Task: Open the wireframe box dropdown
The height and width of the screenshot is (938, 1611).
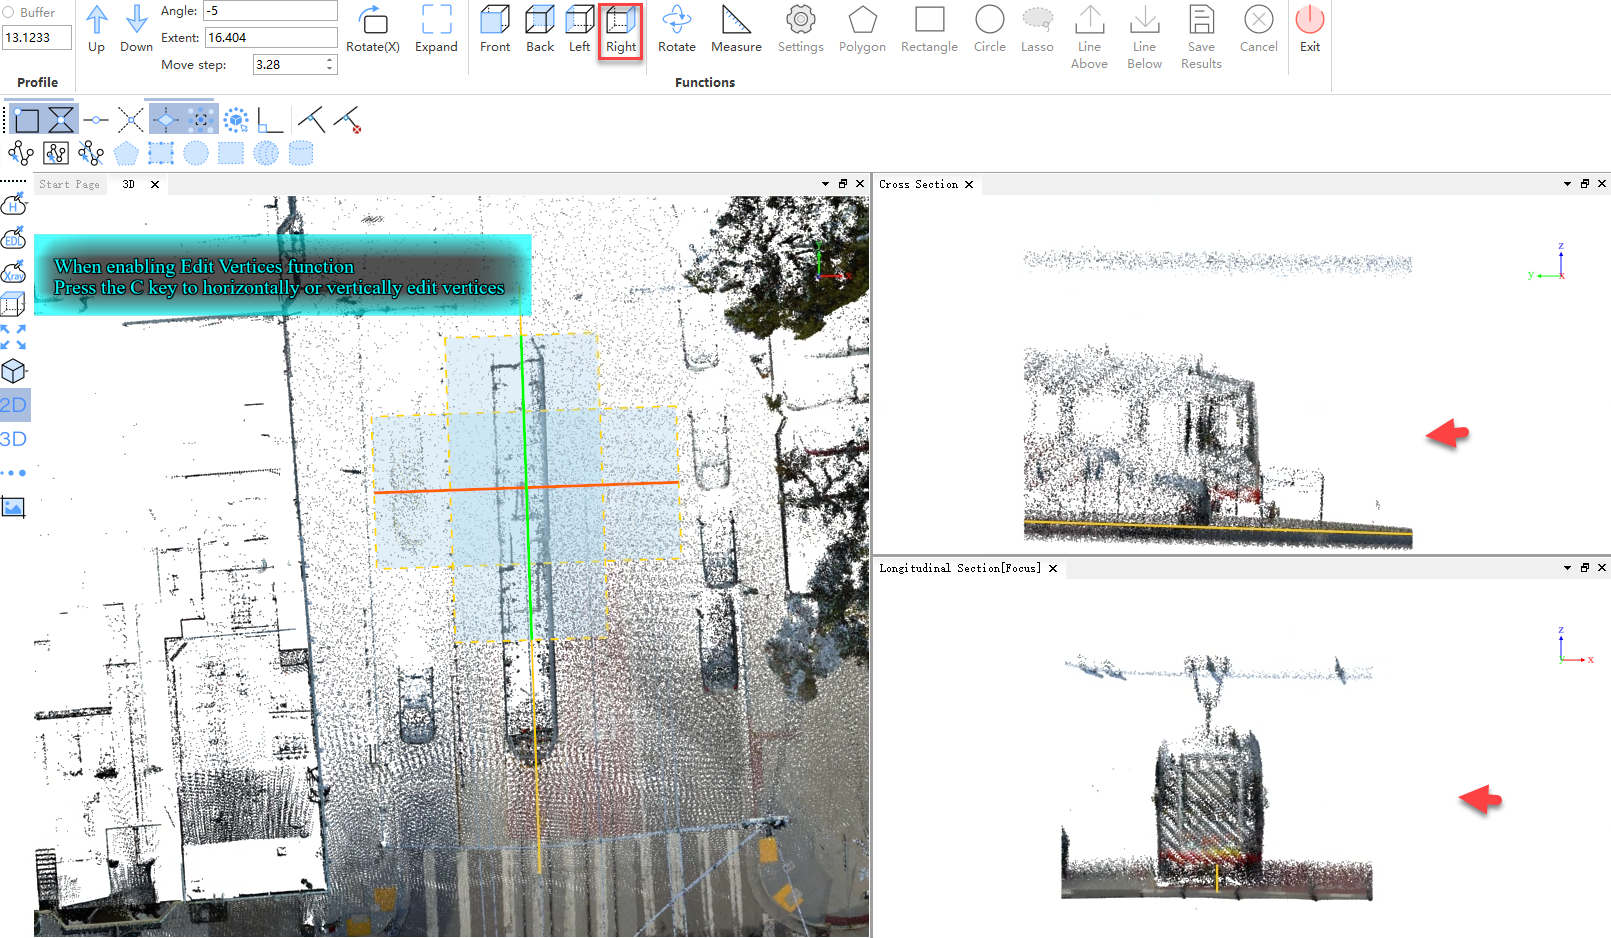Action: [x=14, y=305]
